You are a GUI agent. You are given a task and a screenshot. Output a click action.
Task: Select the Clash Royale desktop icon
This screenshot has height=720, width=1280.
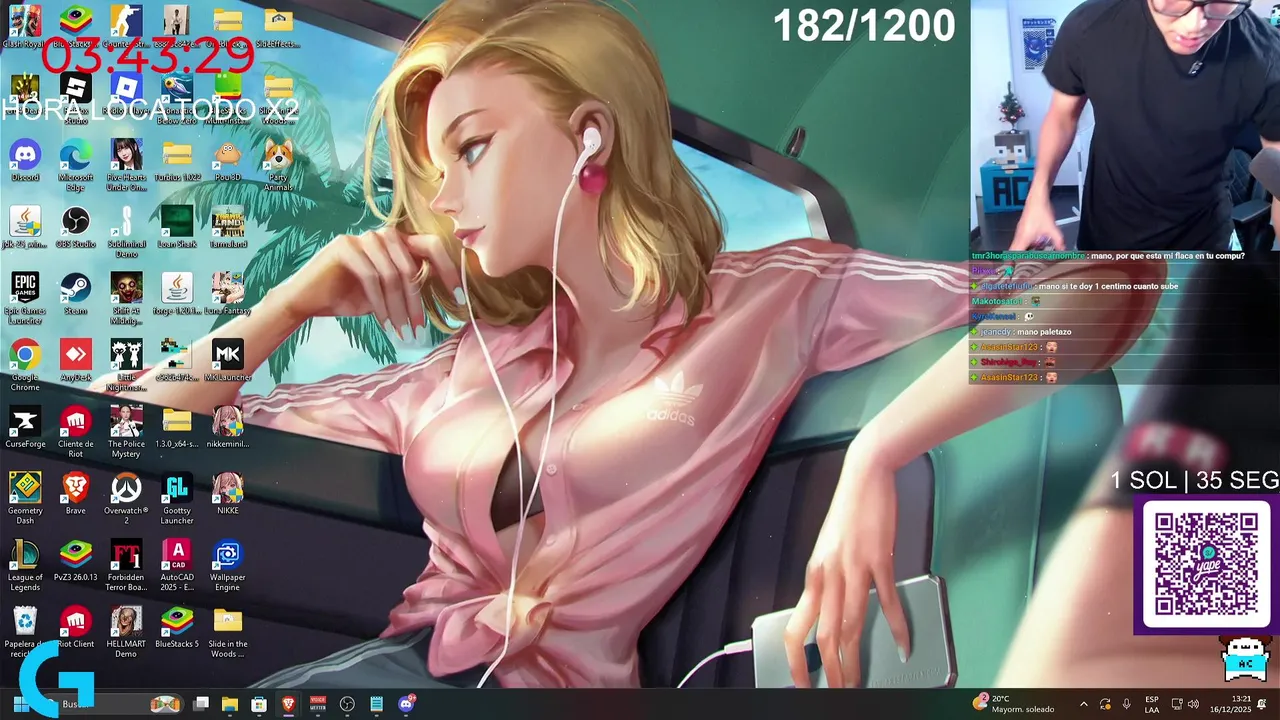click(25, 27)
